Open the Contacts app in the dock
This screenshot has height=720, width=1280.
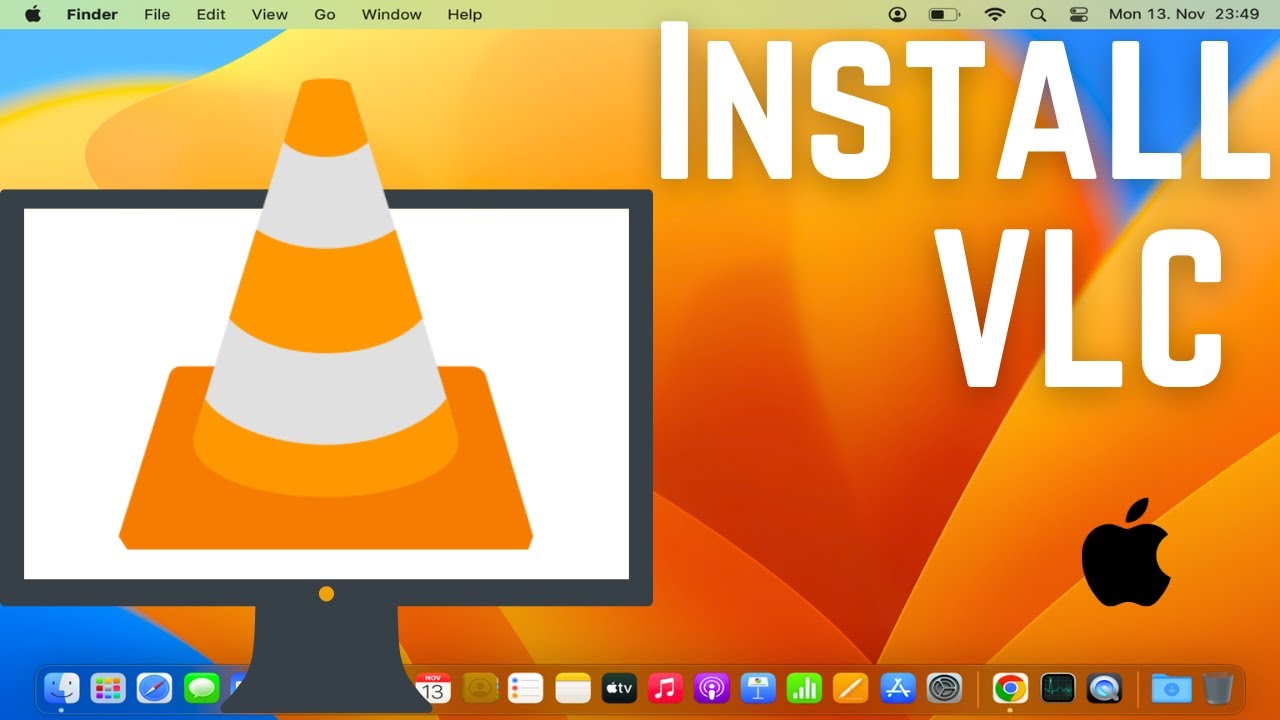tap(480, 688)
